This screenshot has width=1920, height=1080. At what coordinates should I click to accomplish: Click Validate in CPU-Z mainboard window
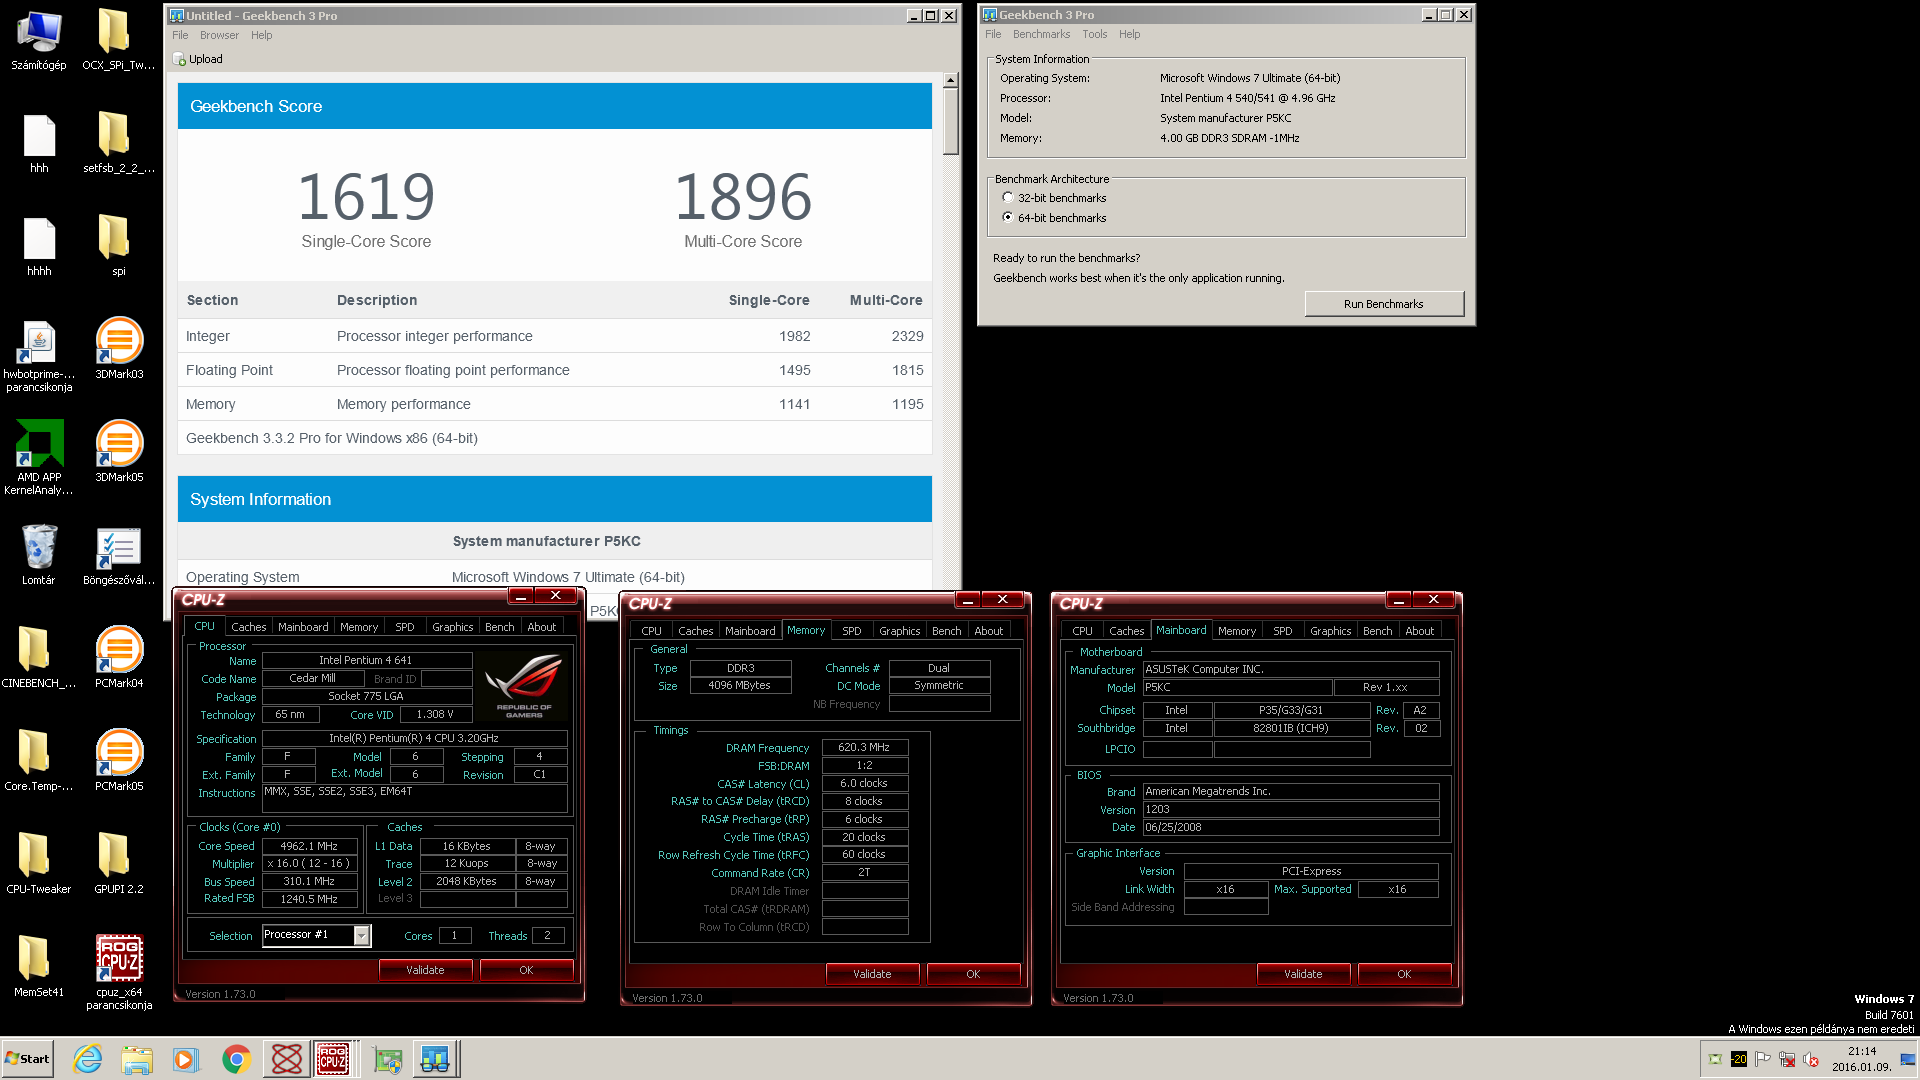1303,974
